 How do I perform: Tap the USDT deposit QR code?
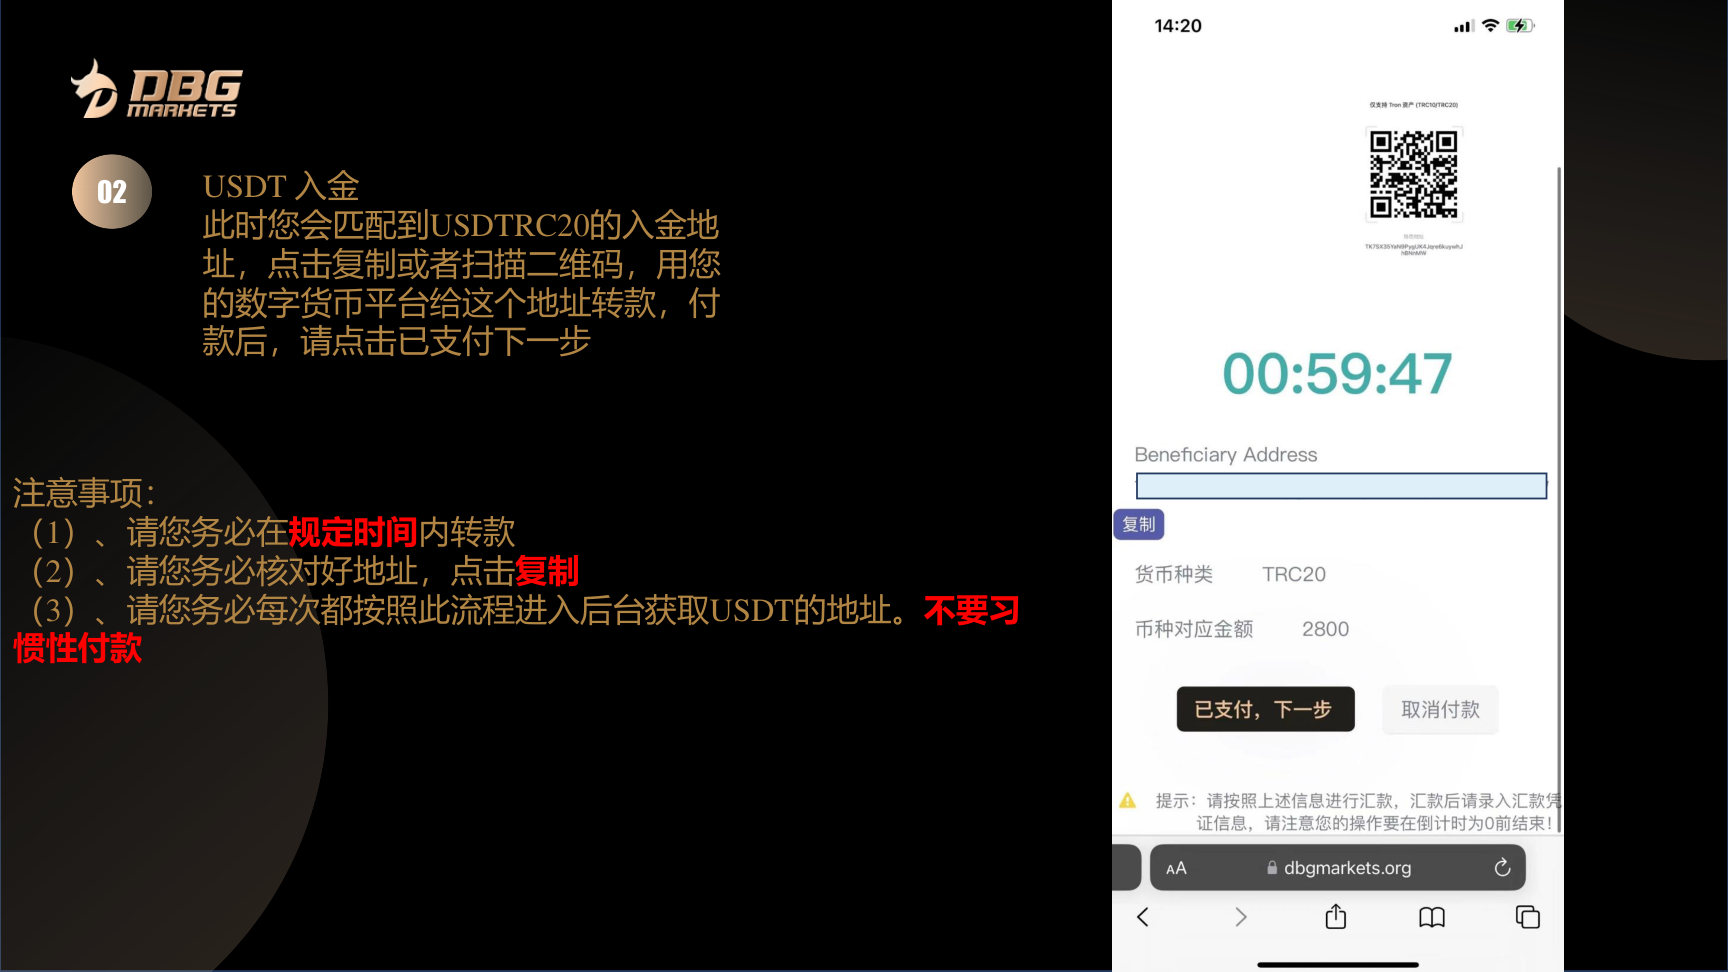pyautogui.click(x=1413, y=174)
